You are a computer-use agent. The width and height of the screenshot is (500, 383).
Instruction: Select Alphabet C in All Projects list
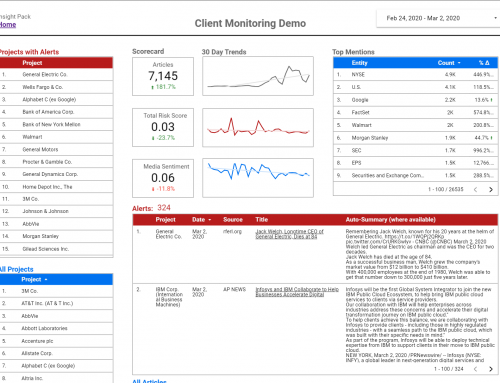click(x=56, y=366)
